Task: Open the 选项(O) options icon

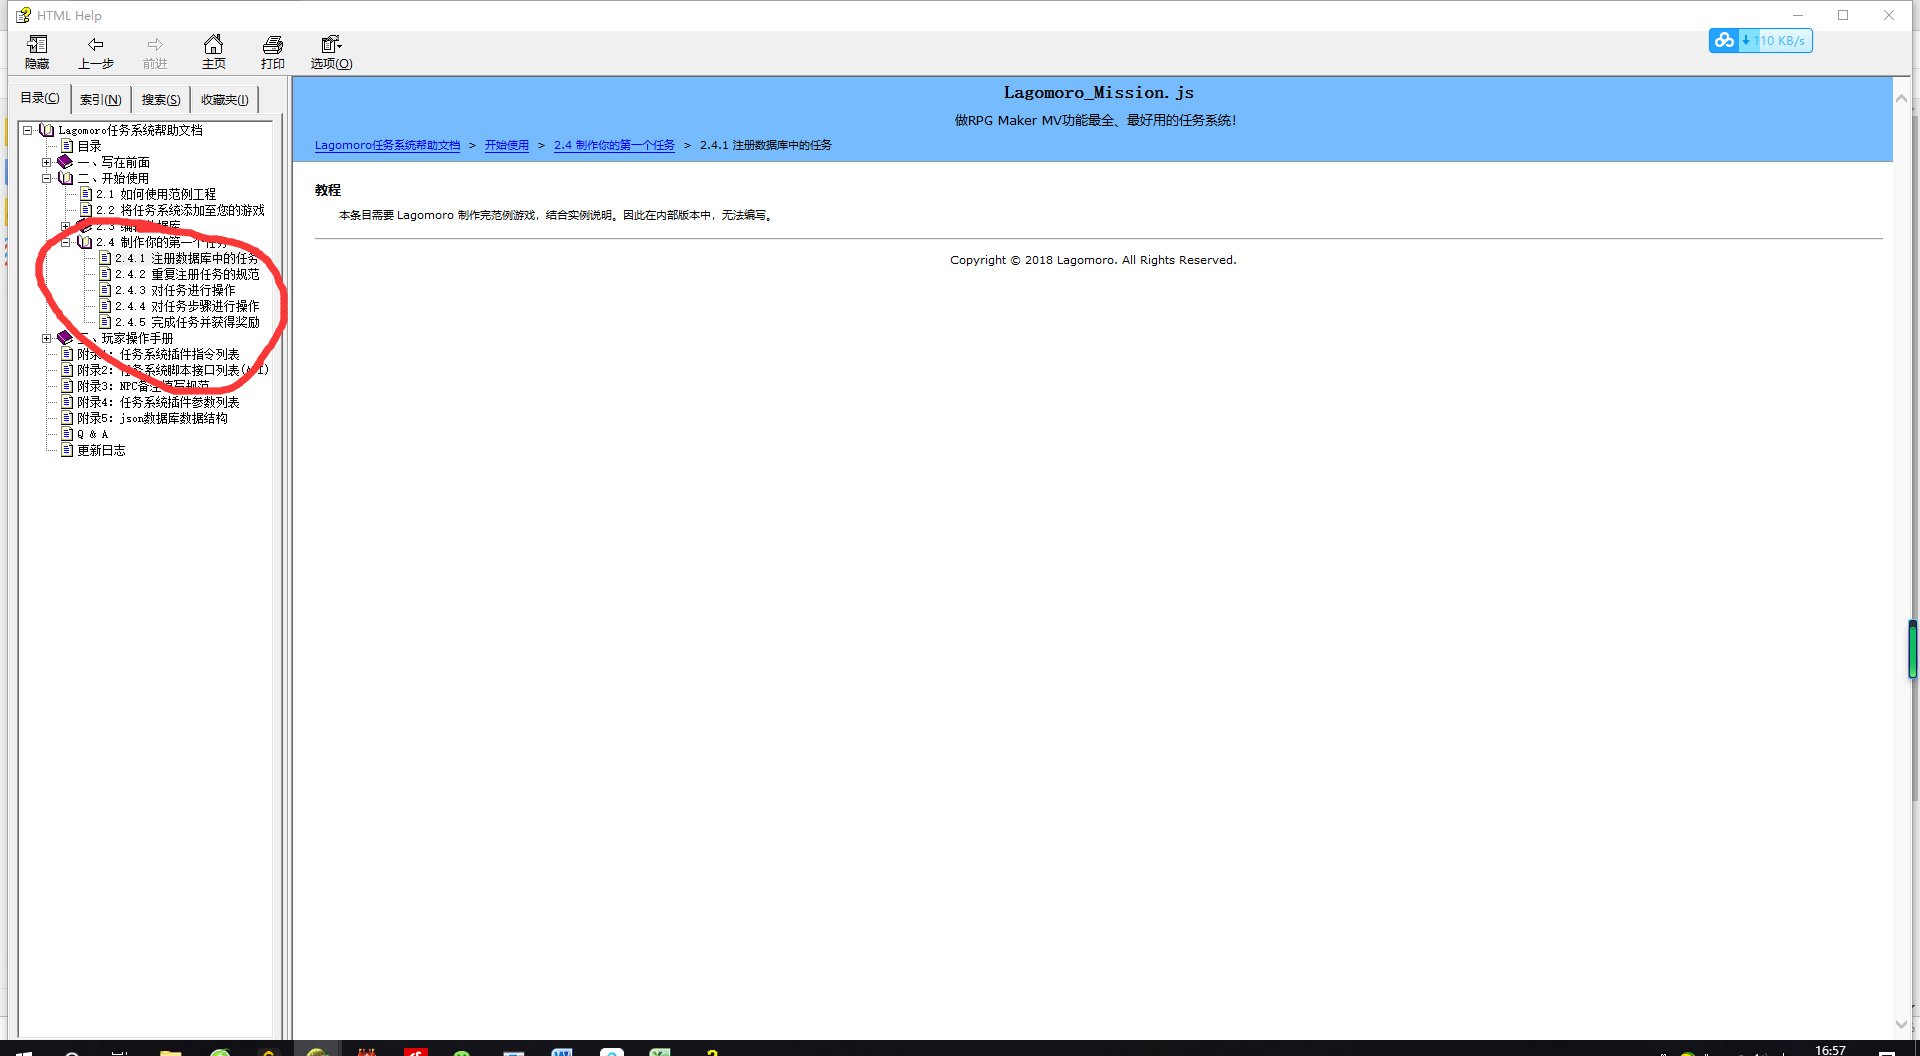Action: [331, 44]
